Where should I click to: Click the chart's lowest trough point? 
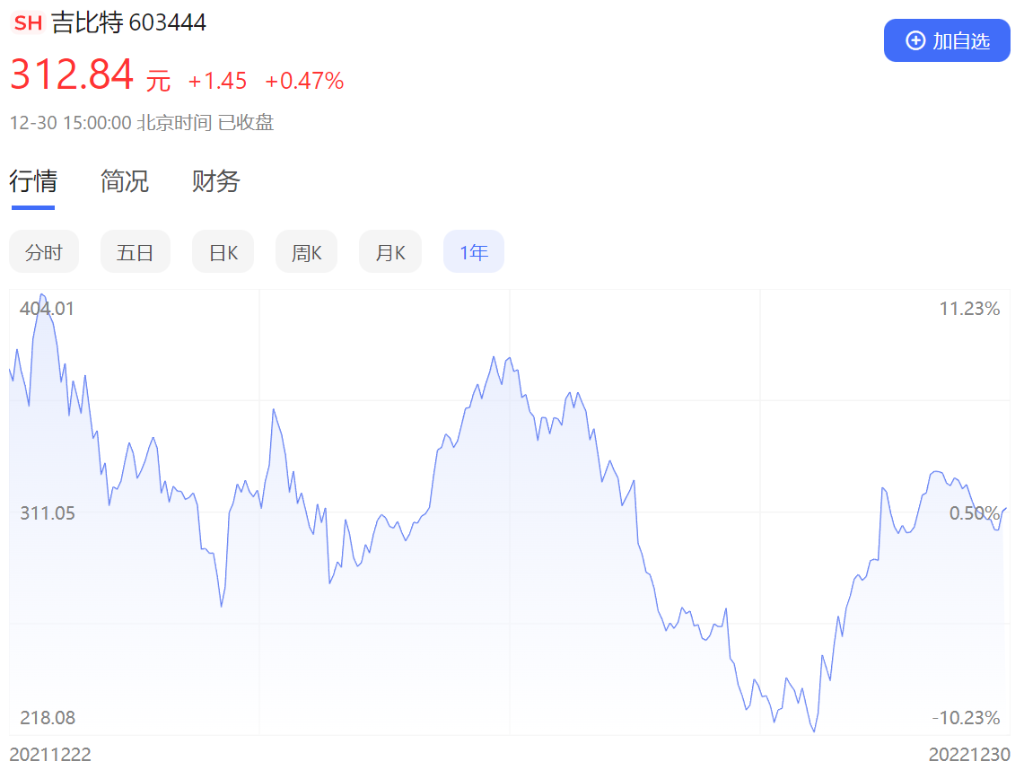pos(814,731)
